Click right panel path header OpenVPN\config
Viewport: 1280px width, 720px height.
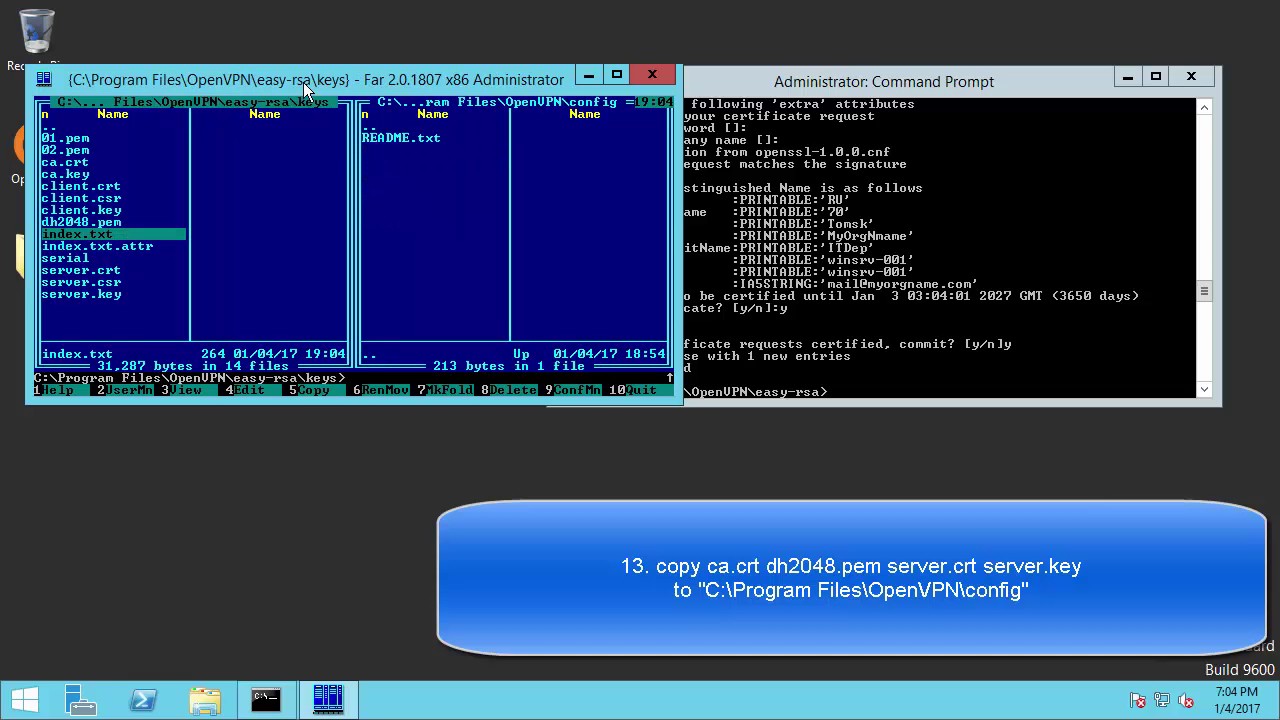coord(497,102)
